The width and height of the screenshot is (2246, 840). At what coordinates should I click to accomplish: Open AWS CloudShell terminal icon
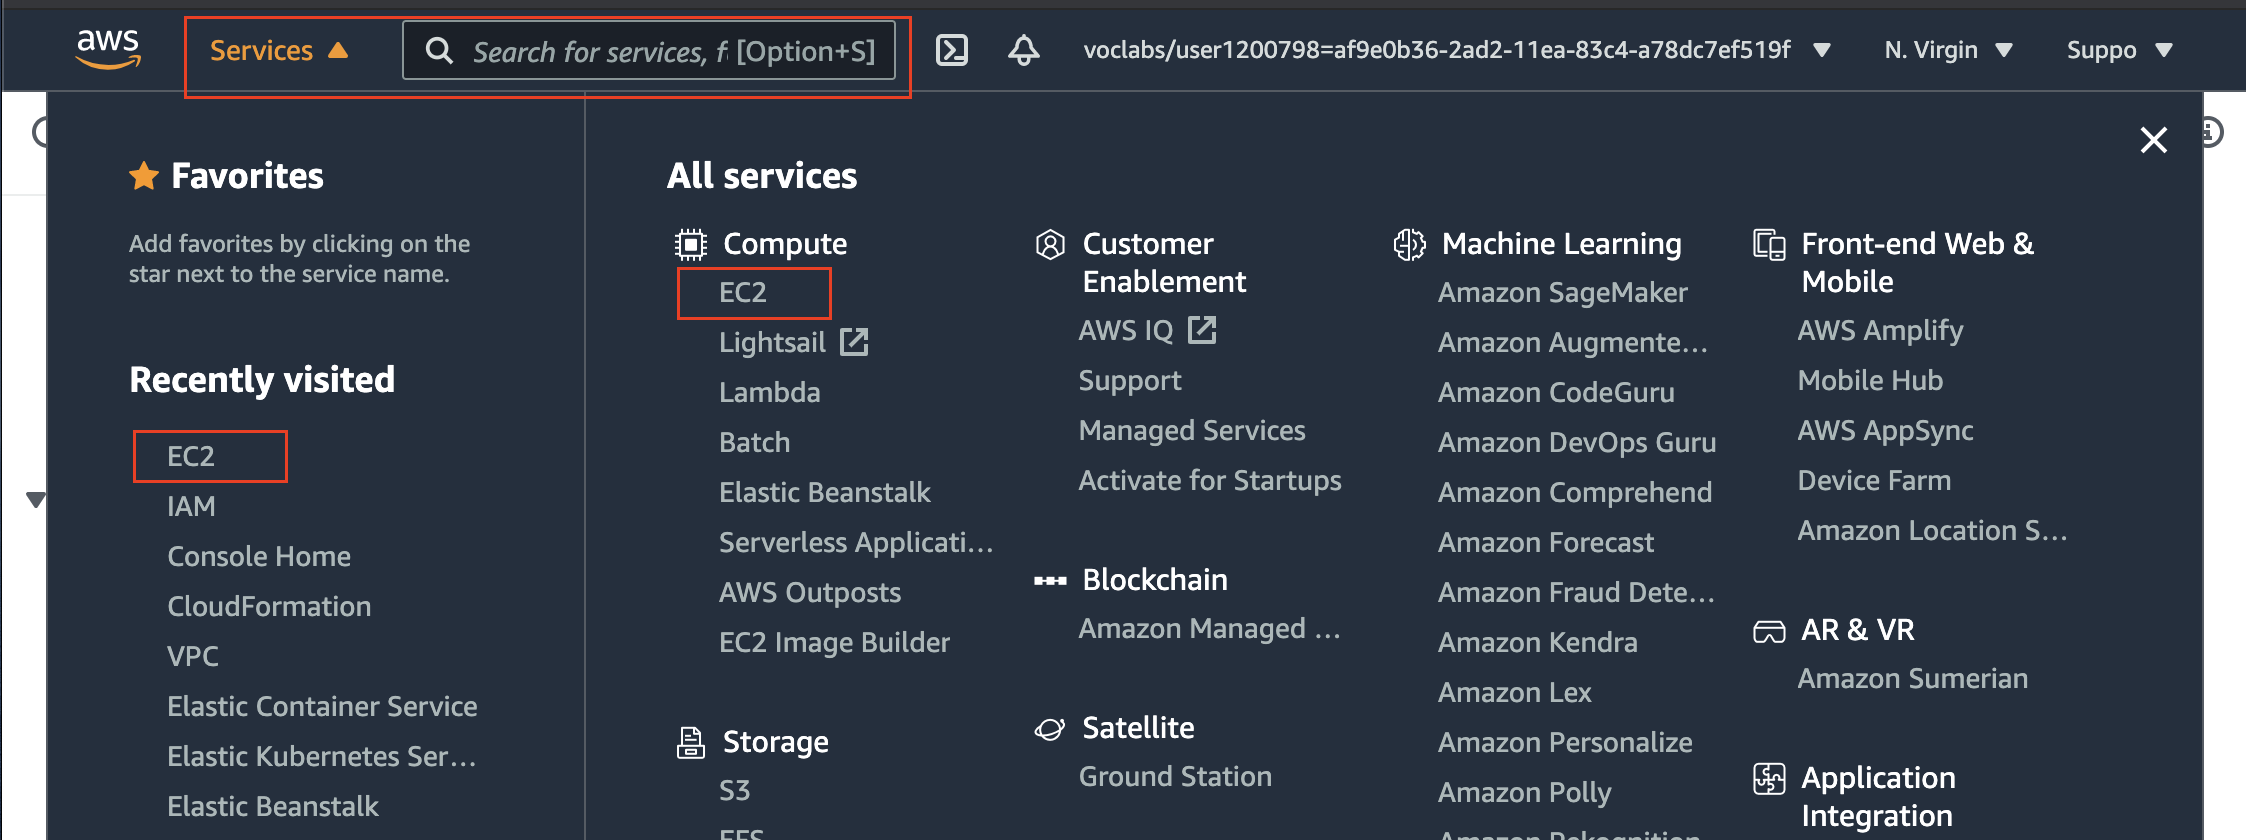tap(952, 49)
